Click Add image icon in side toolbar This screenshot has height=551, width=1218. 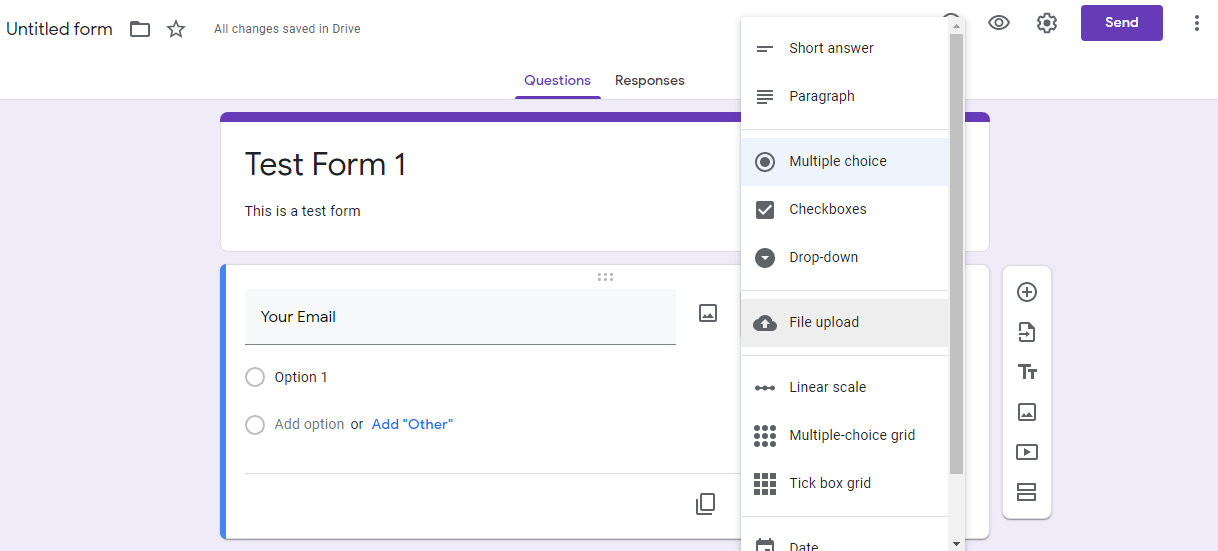click(1026, 412)
